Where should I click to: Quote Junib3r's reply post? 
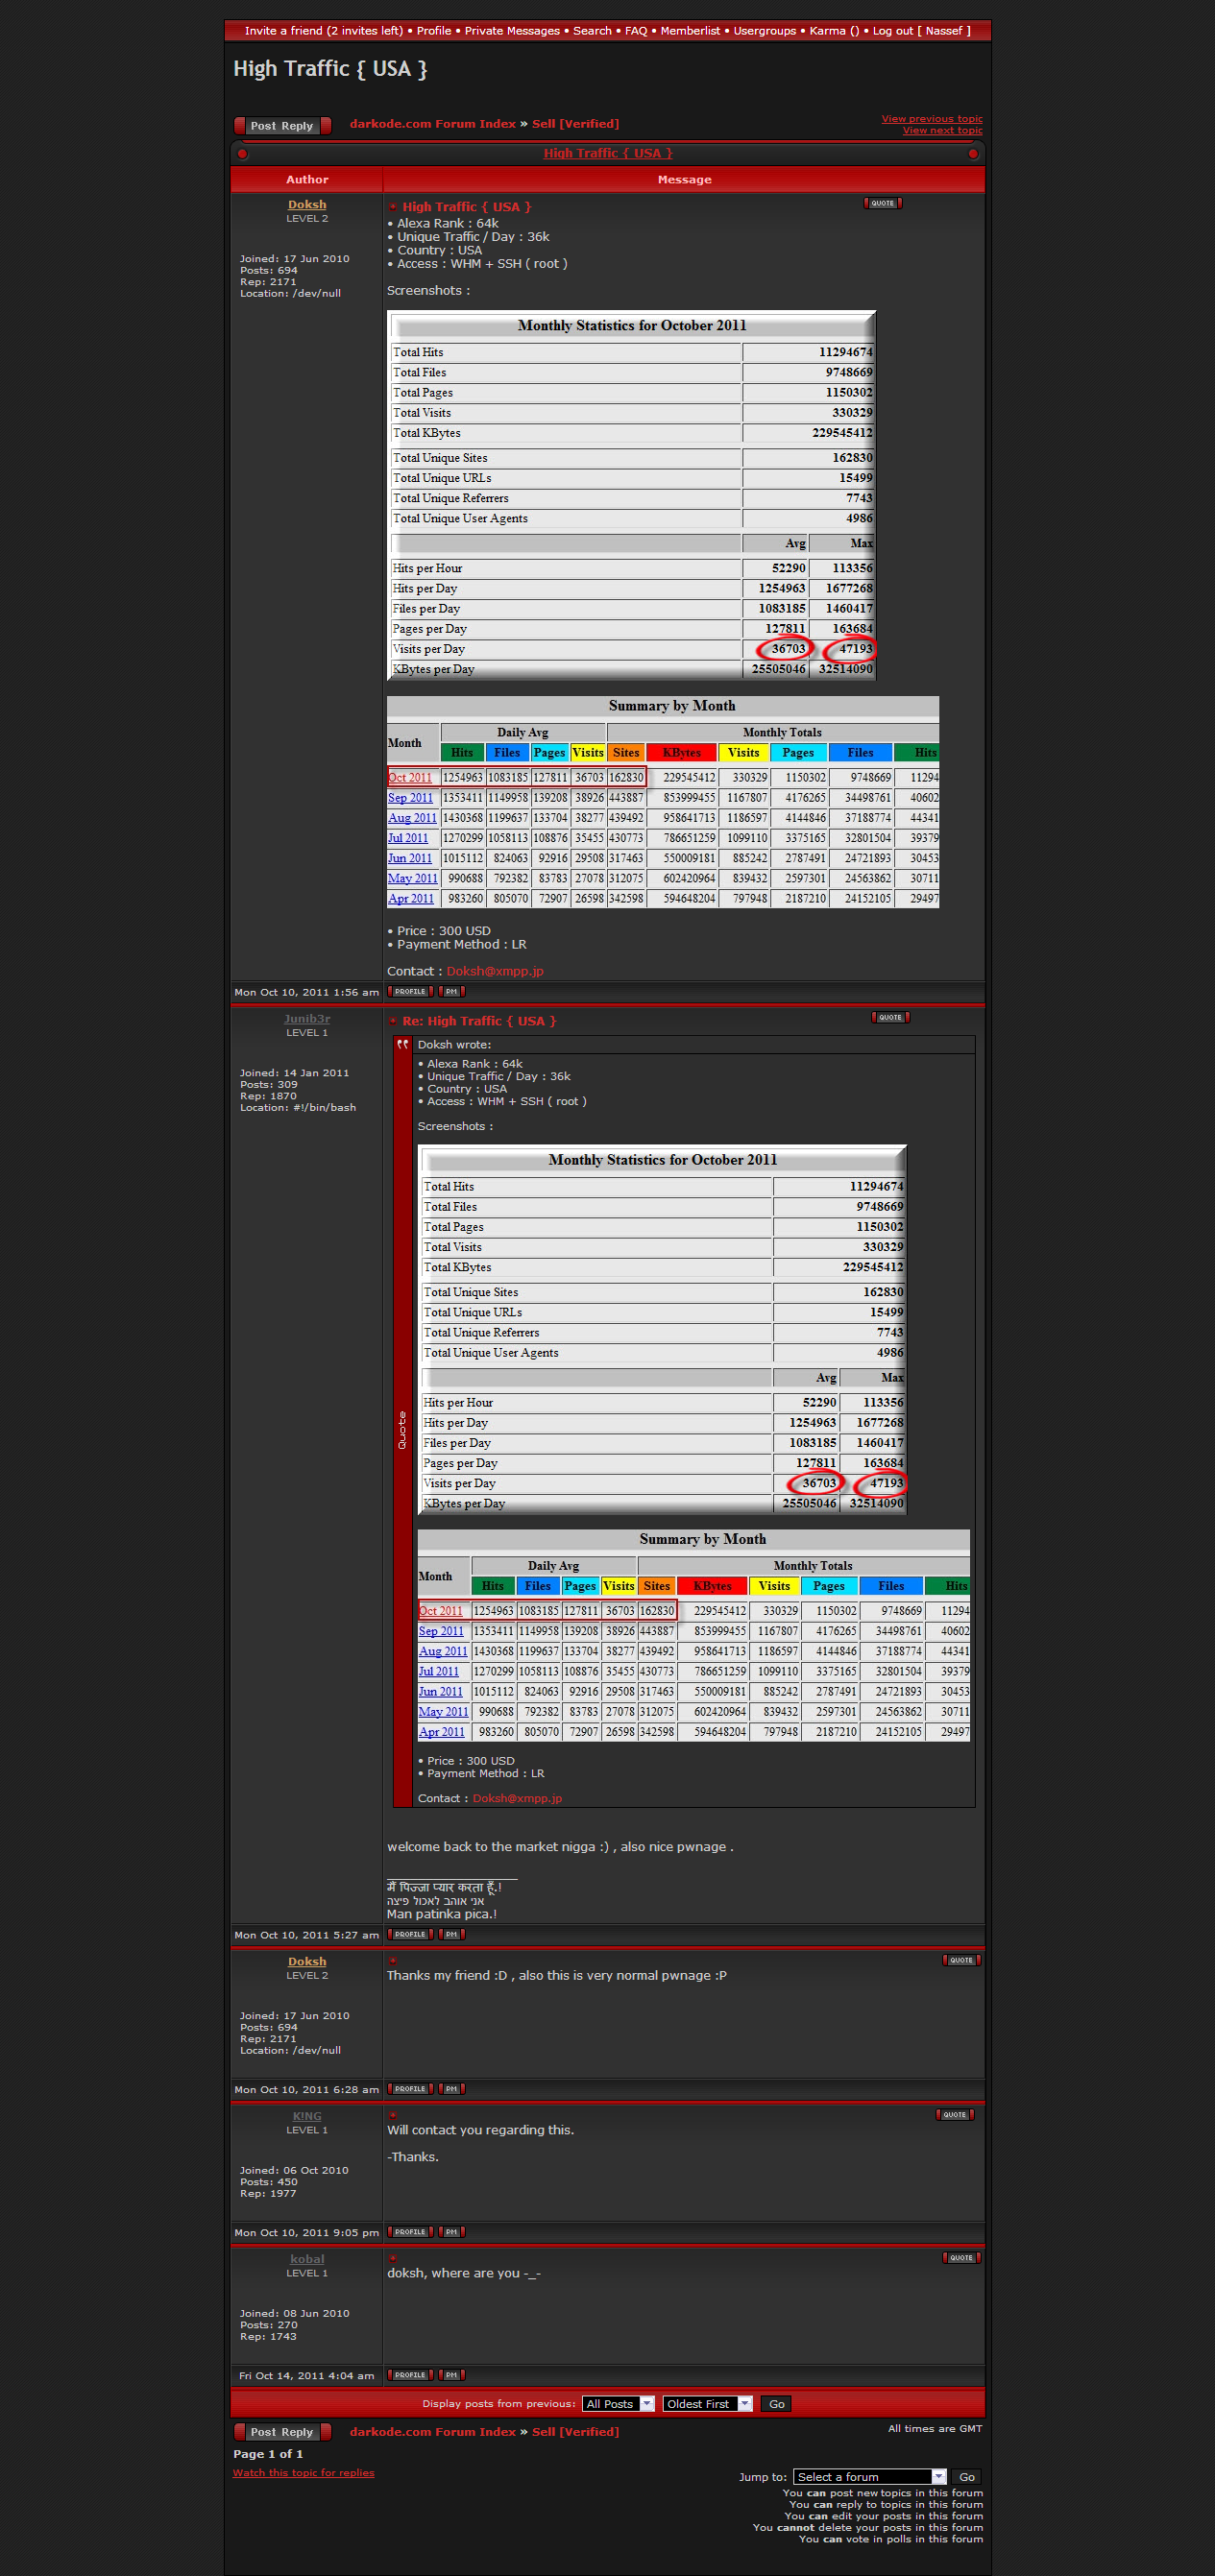[x=890, y=1017]
